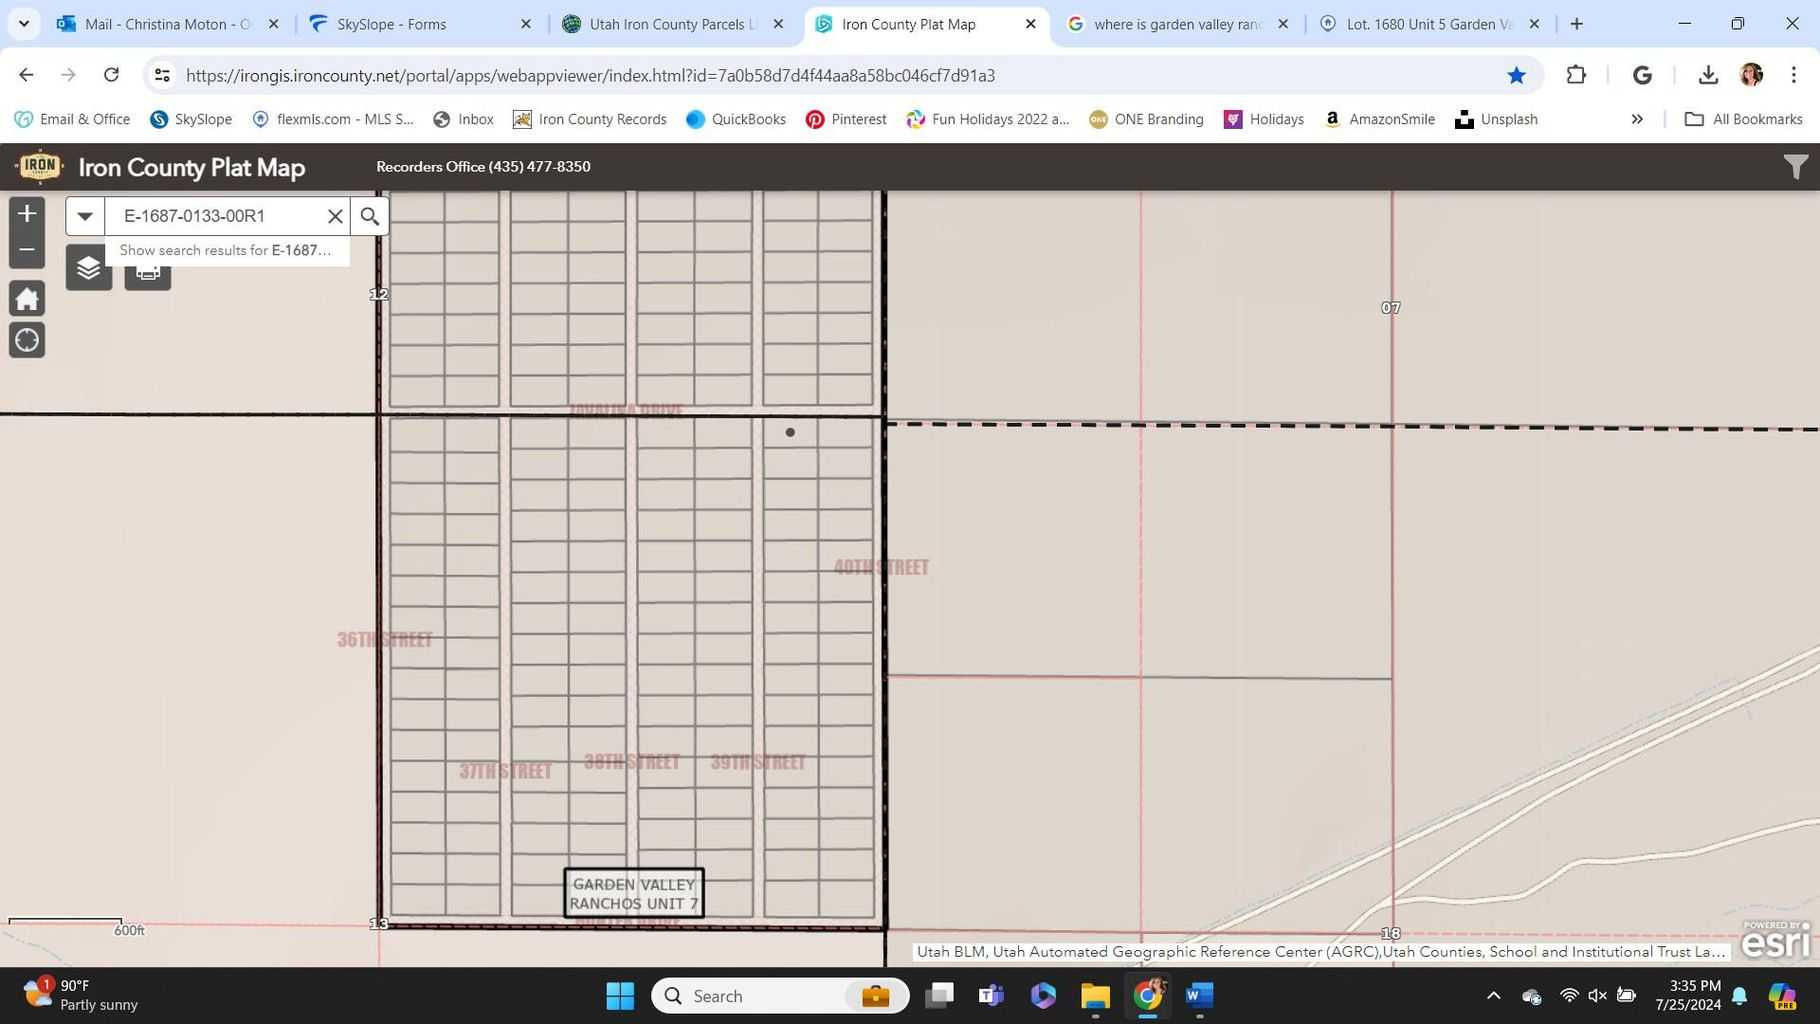Switch to Mail - Christina Moton tab
Viewport: 1820px width, 1024px height.
click(168, 24)
